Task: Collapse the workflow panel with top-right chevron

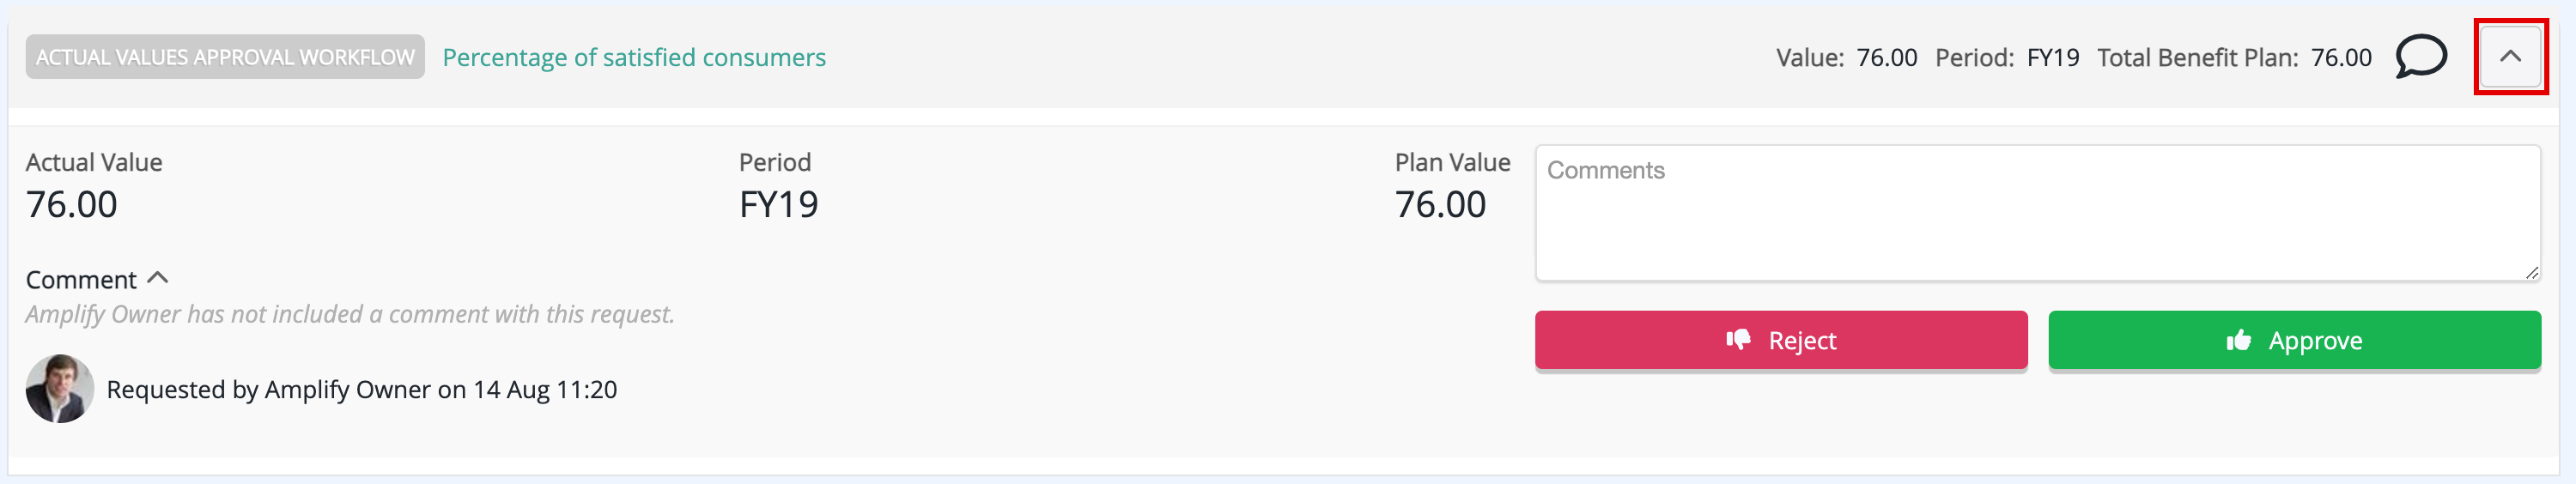Action: point(2510,57)
